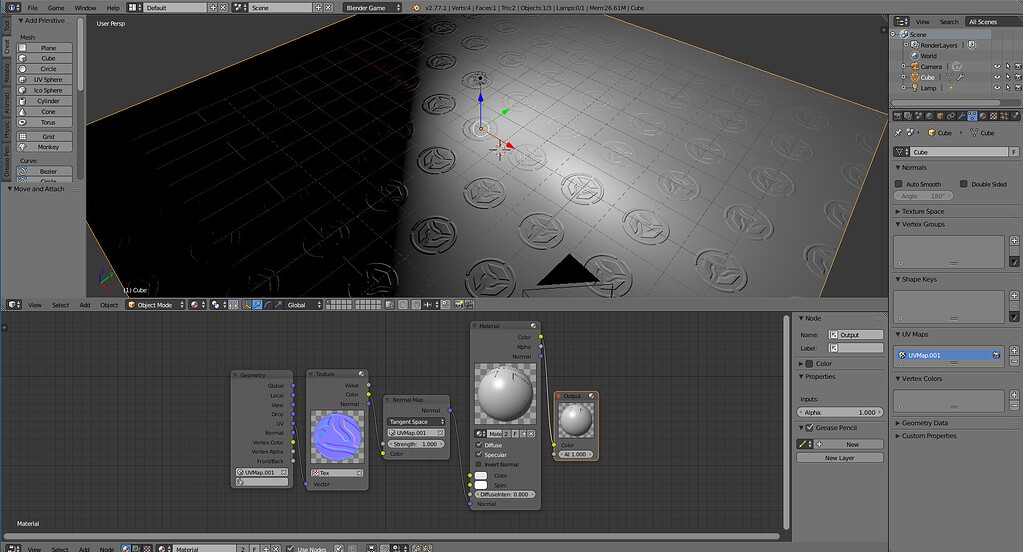This screenshot has width=1023, height=552.
Task: Select the UVMap.001 entry in UV Maps
Action: coord(948,355)
